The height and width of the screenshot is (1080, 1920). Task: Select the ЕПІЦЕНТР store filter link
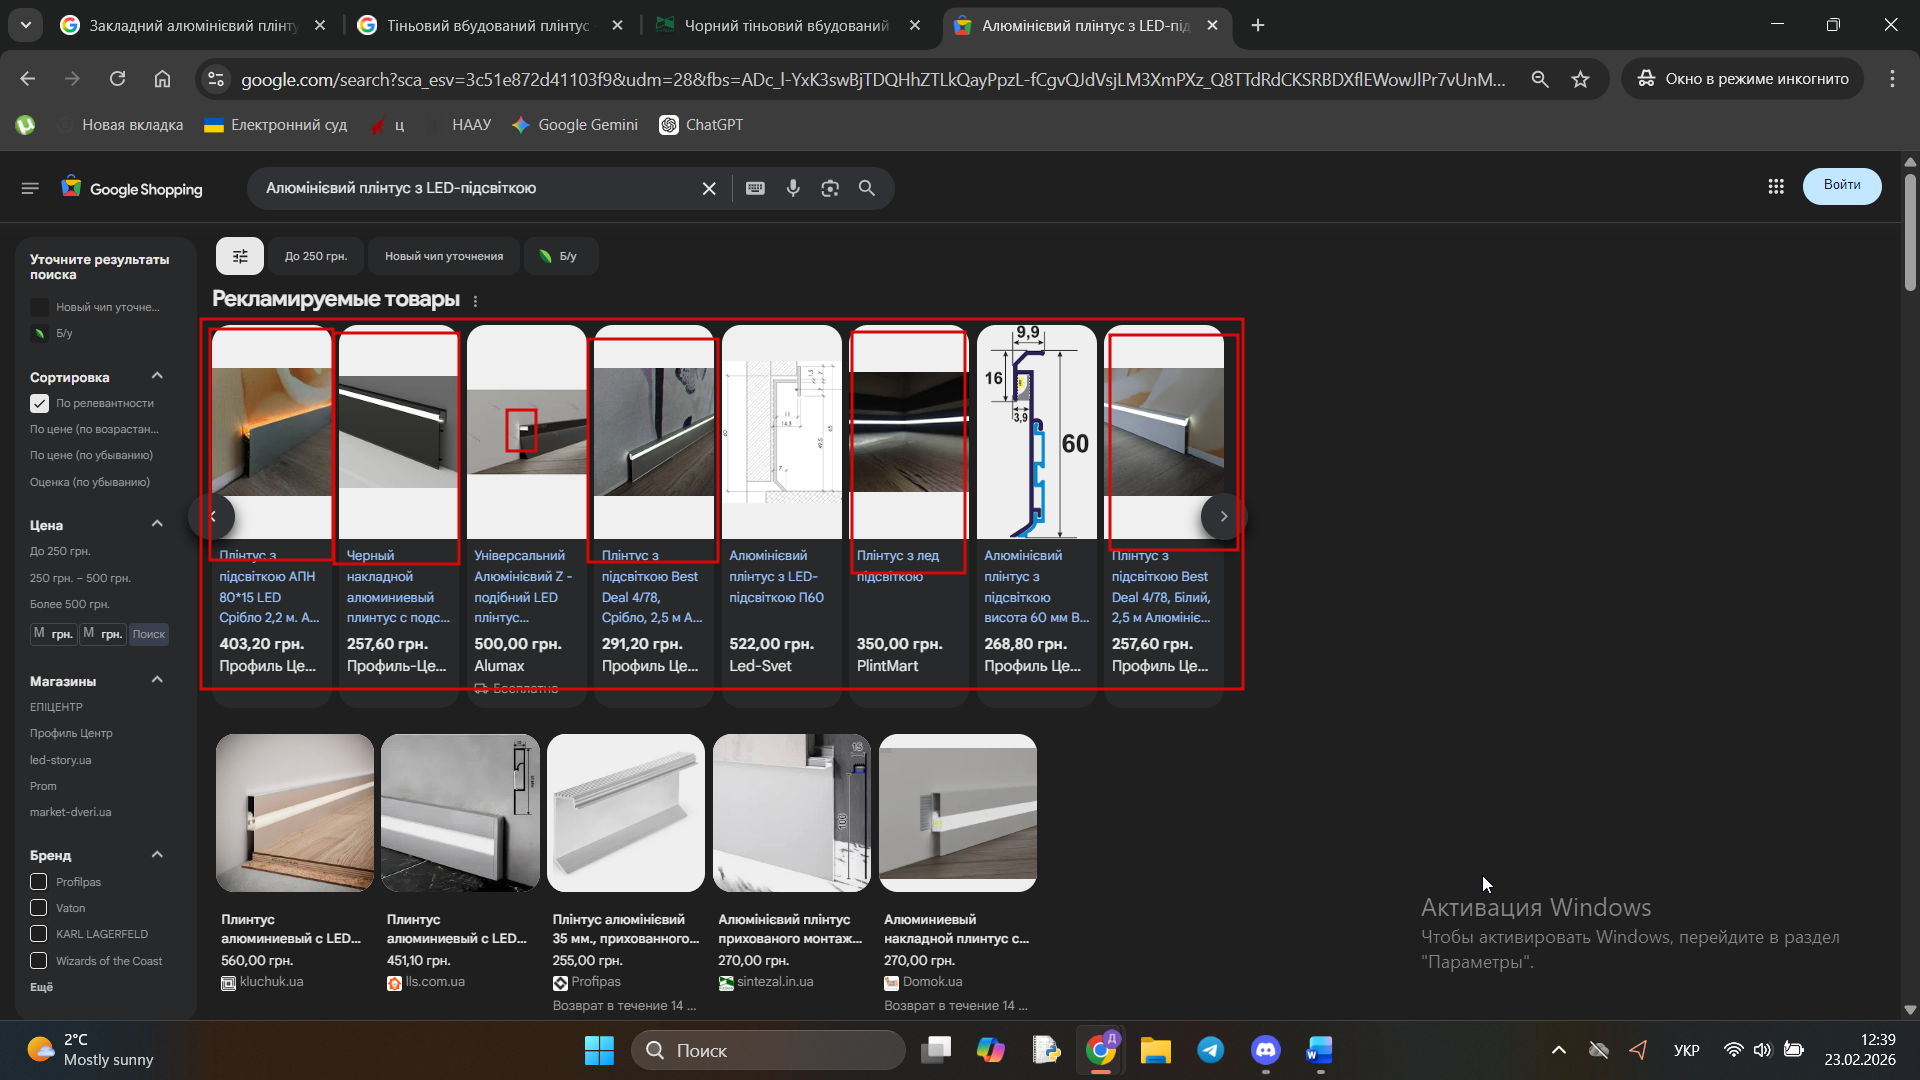pyautogui.click(x=56, y=707)
